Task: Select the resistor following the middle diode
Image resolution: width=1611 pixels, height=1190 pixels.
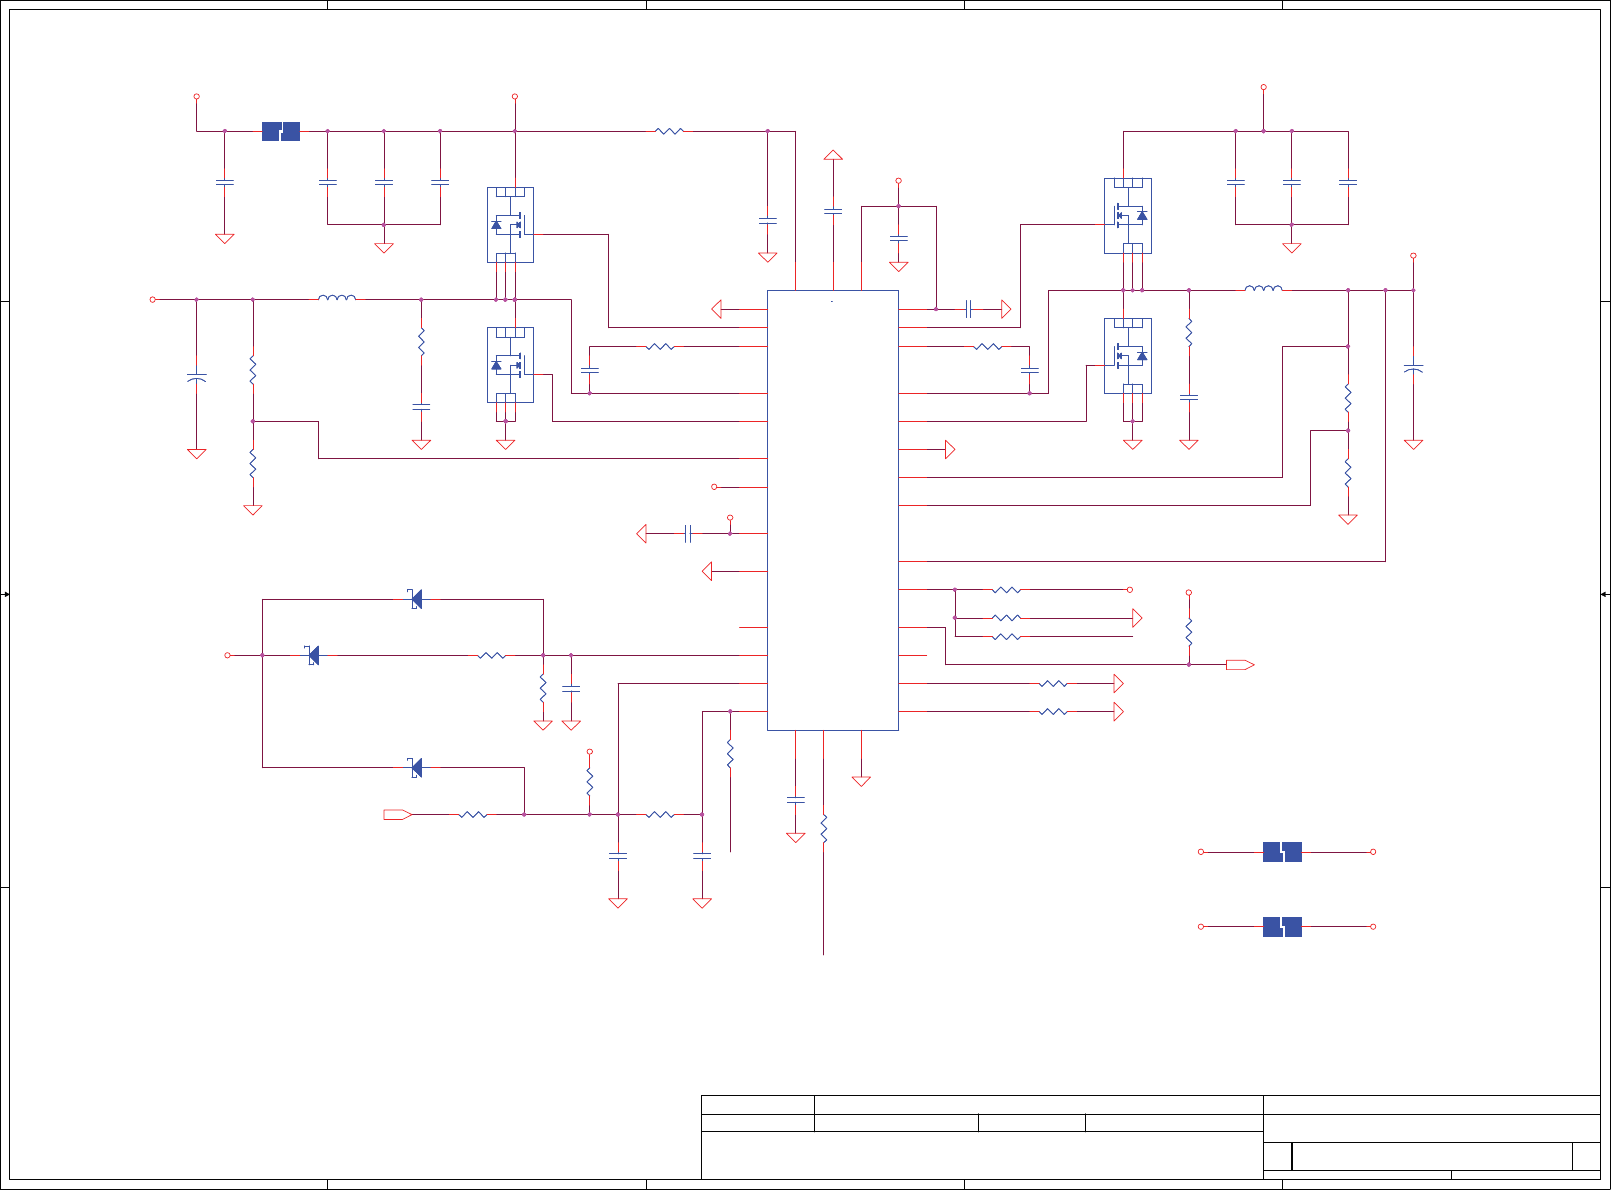Action: pos(492,656)
